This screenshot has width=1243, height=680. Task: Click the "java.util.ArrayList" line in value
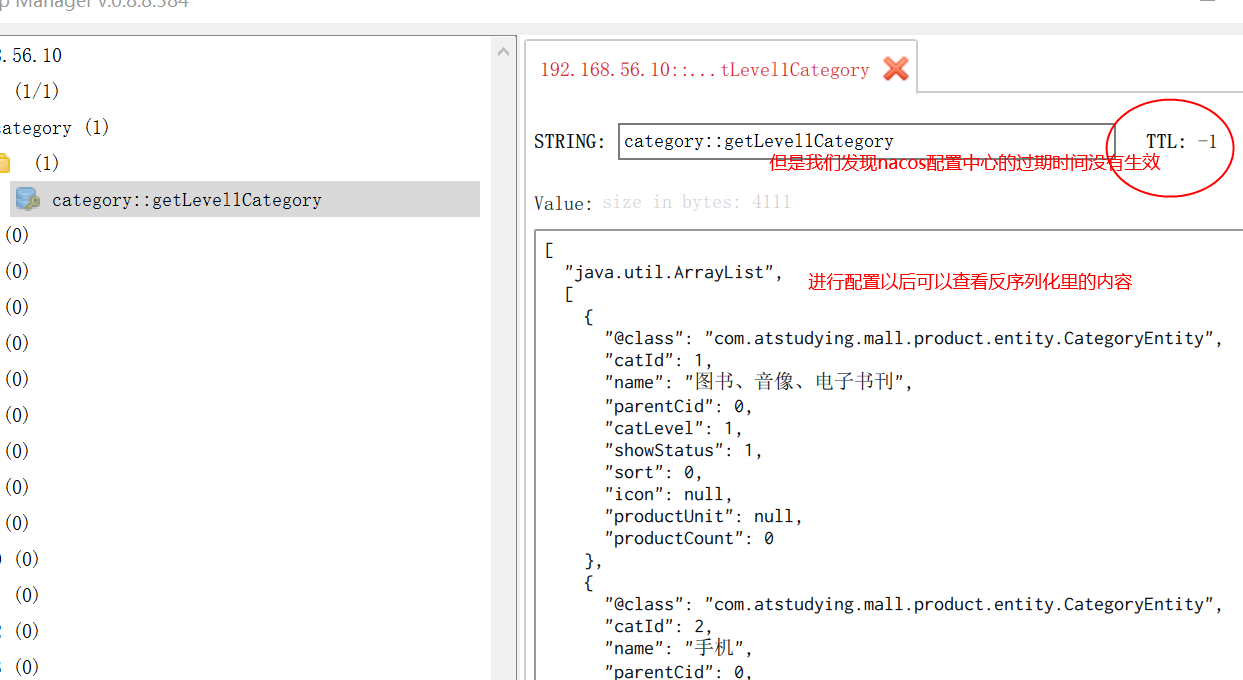(x=674, y=272)
